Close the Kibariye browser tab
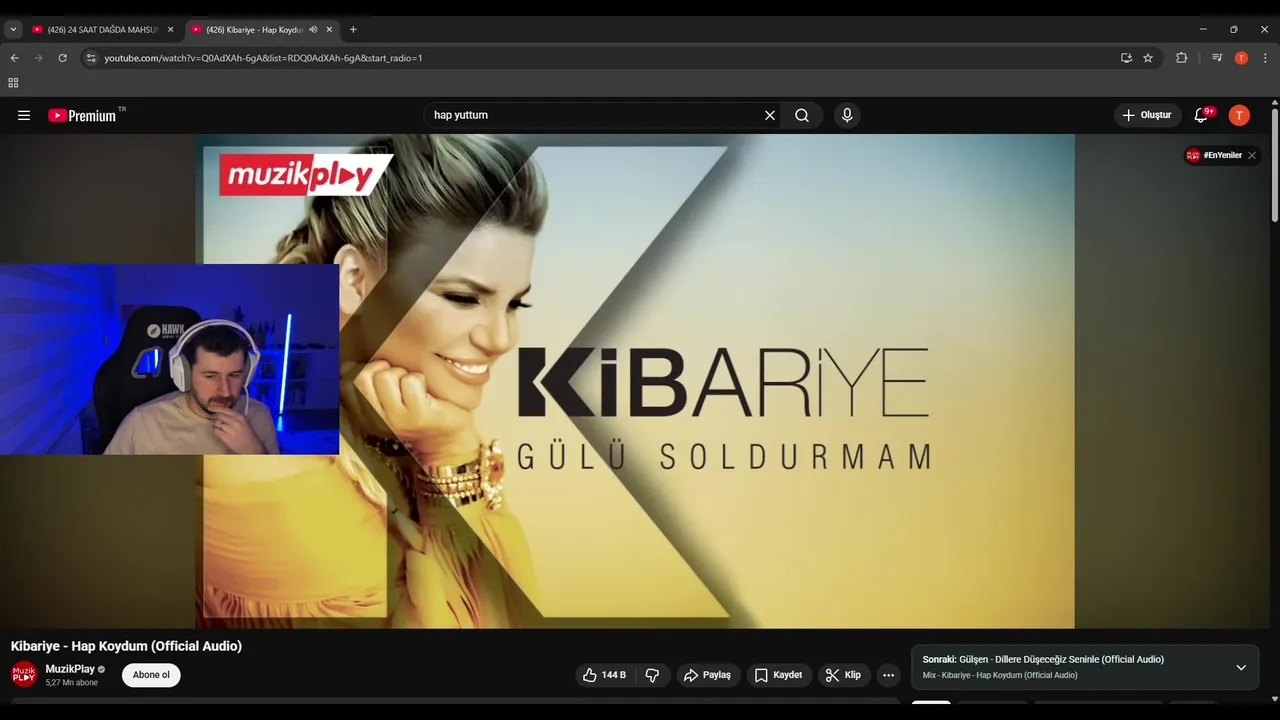The image size is (1280, 720). (329, 30)
